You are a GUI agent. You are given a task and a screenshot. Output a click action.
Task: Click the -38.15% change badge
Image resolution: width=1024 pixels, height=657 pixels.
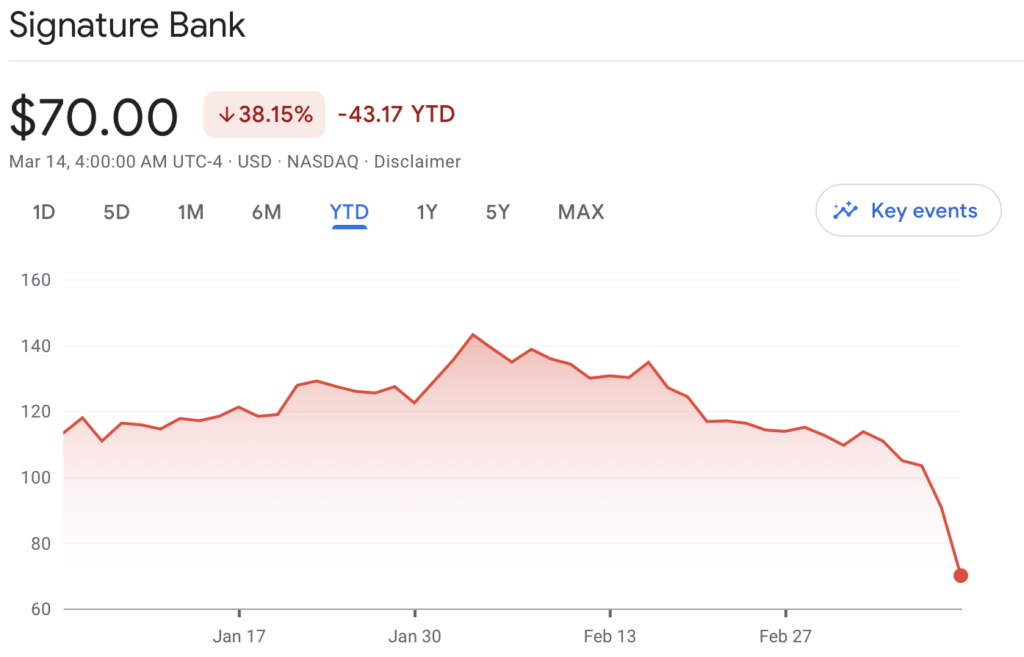point(264,114)
